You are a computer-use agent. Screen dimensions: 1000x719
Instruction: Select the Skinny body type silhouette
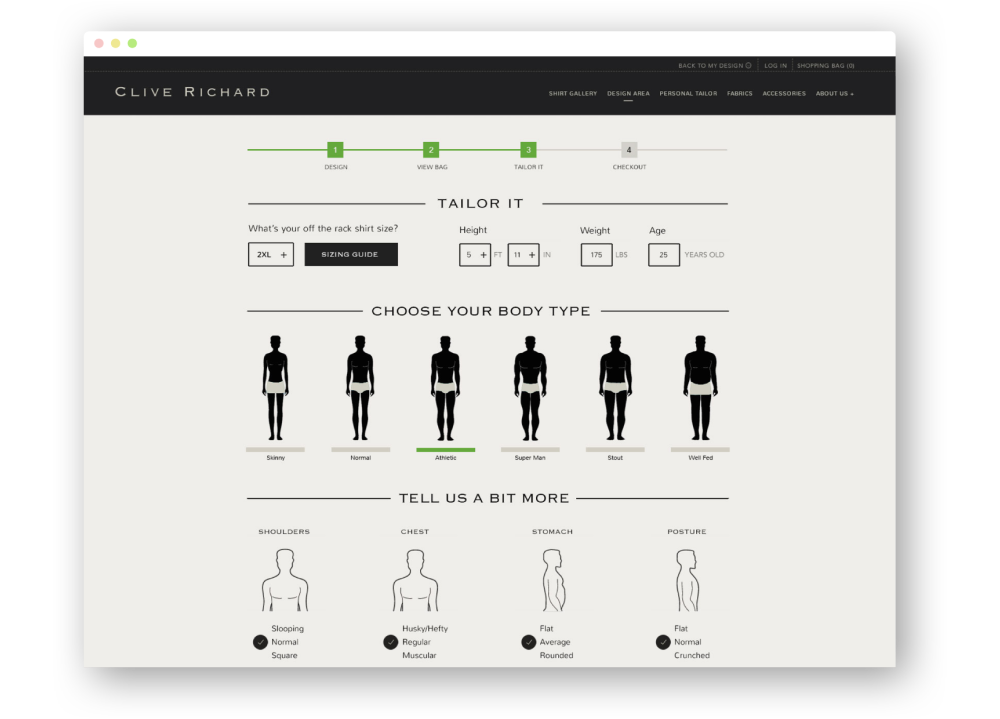click(275, 388)
